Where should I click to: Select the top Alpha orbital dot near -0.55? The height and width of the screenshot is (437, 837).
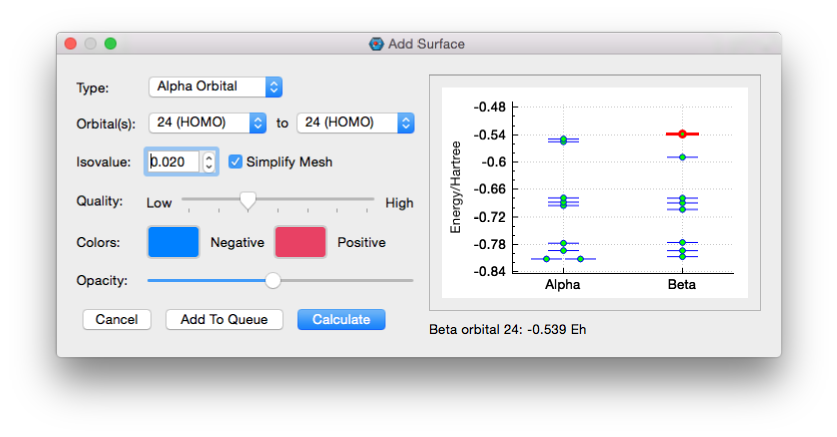click(x=563, y=139)
